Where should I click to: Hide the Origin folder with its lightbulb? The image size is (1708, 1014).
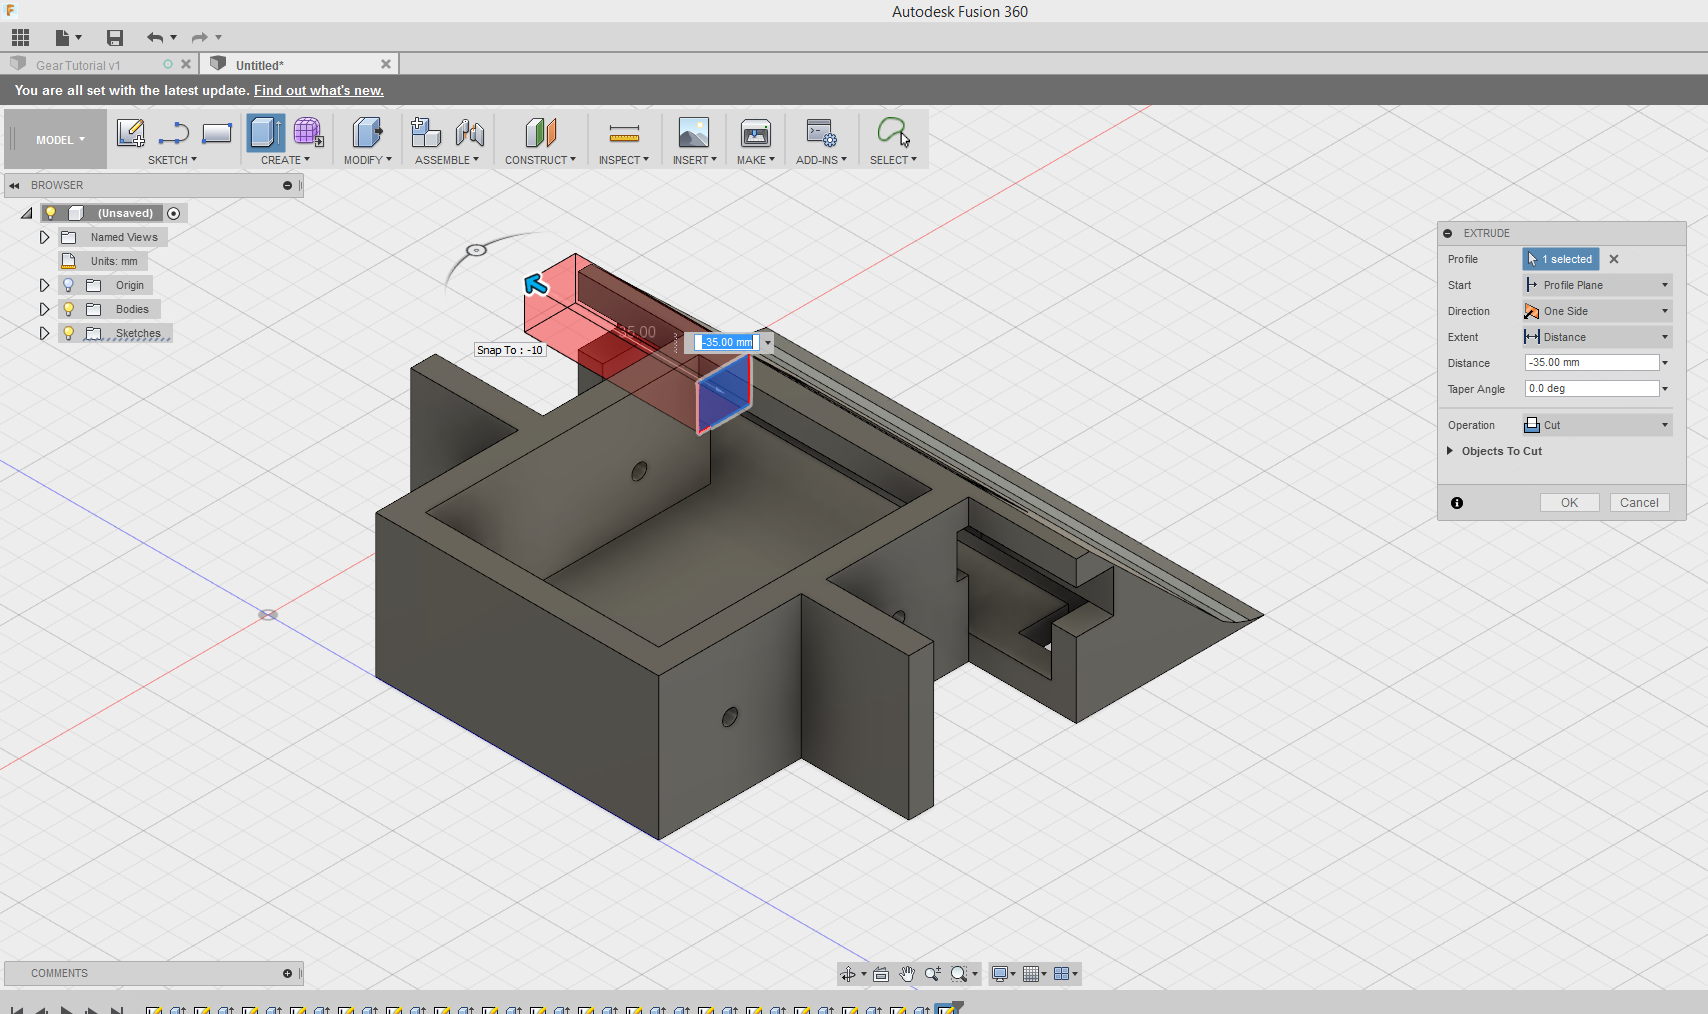point(67,285)
